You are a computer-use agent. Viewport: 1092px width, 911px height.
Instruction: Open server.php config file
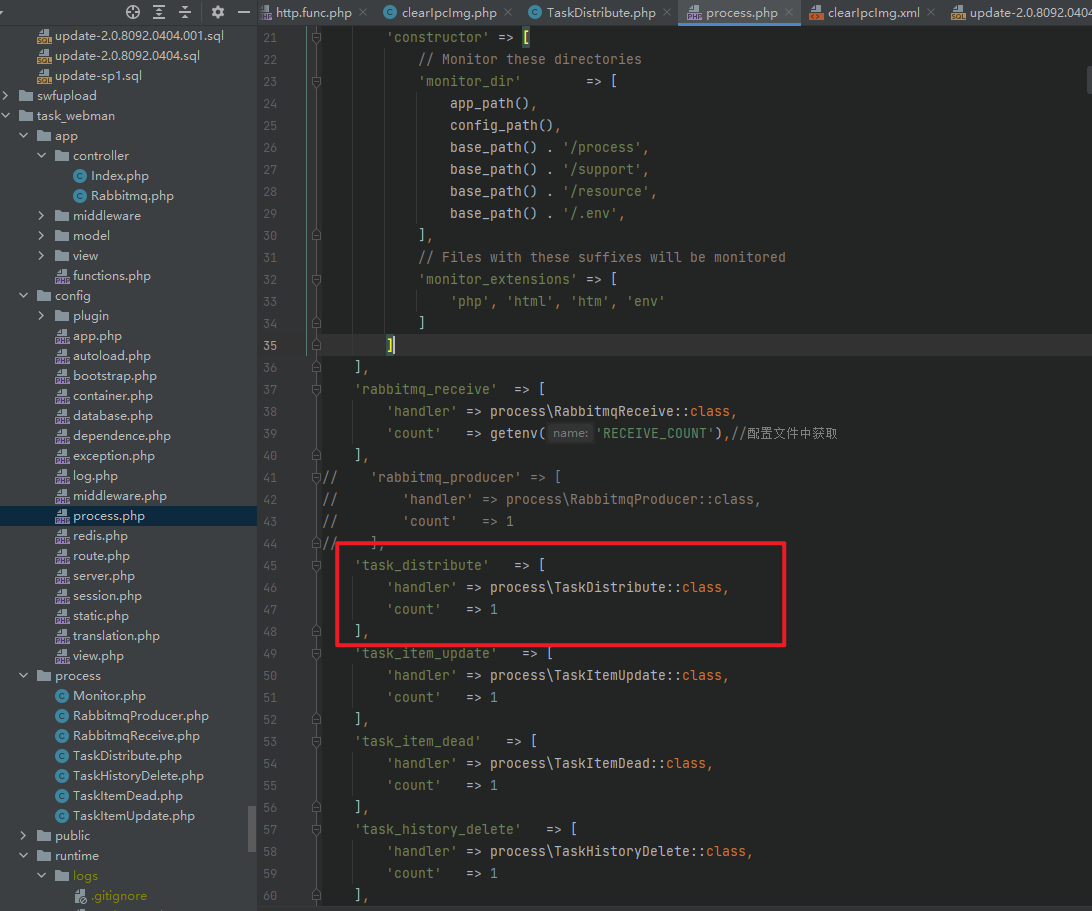[x=104, y=576]
